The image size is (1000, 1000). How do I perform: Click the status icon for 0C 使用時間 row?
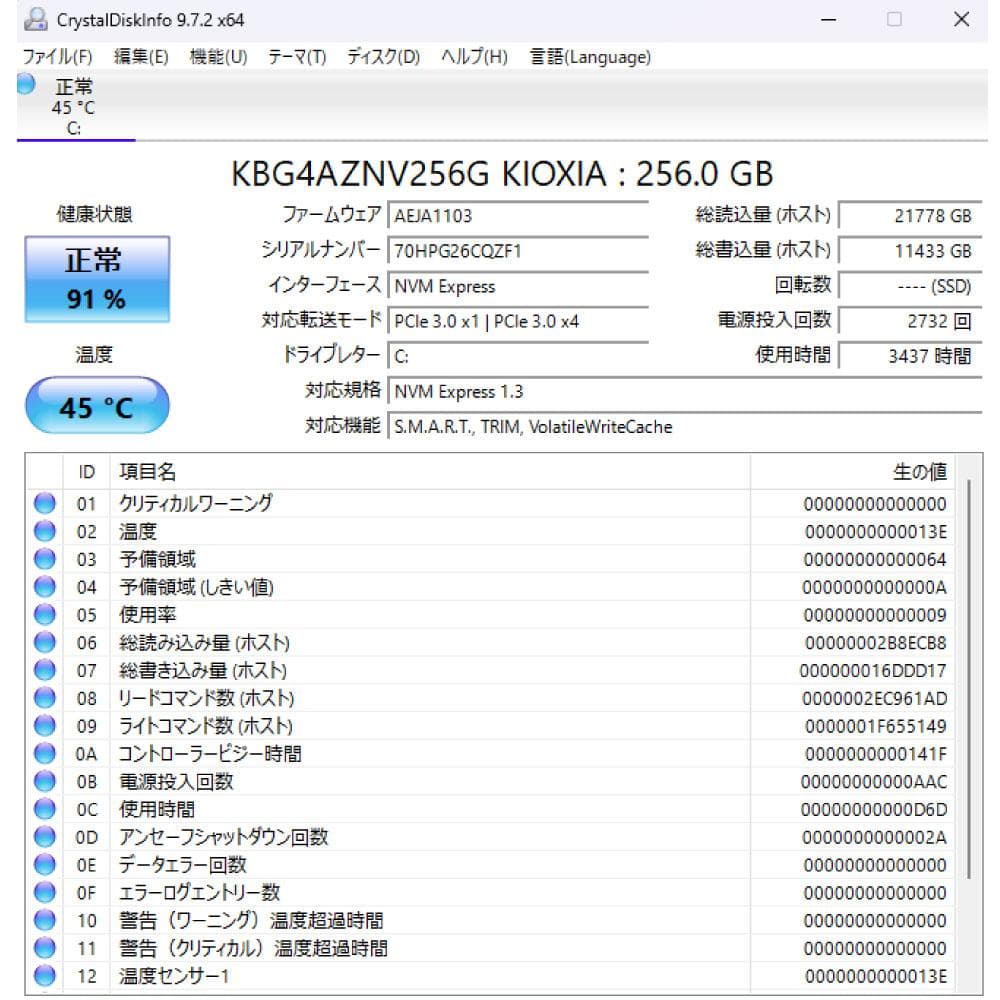45,809
